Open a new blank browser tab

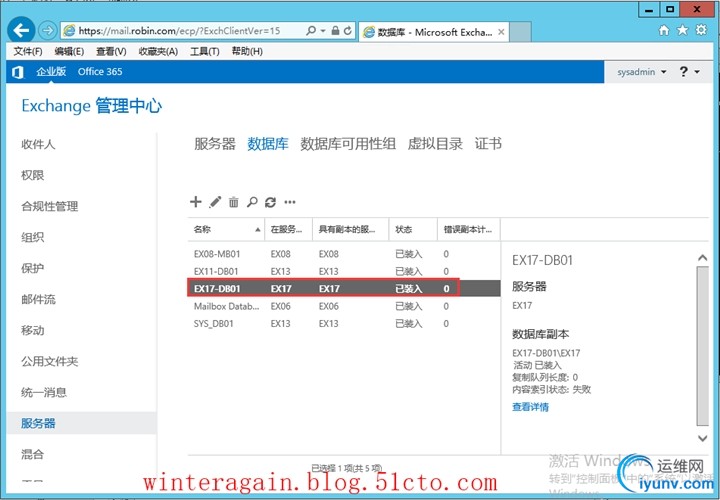coord(521,32)
